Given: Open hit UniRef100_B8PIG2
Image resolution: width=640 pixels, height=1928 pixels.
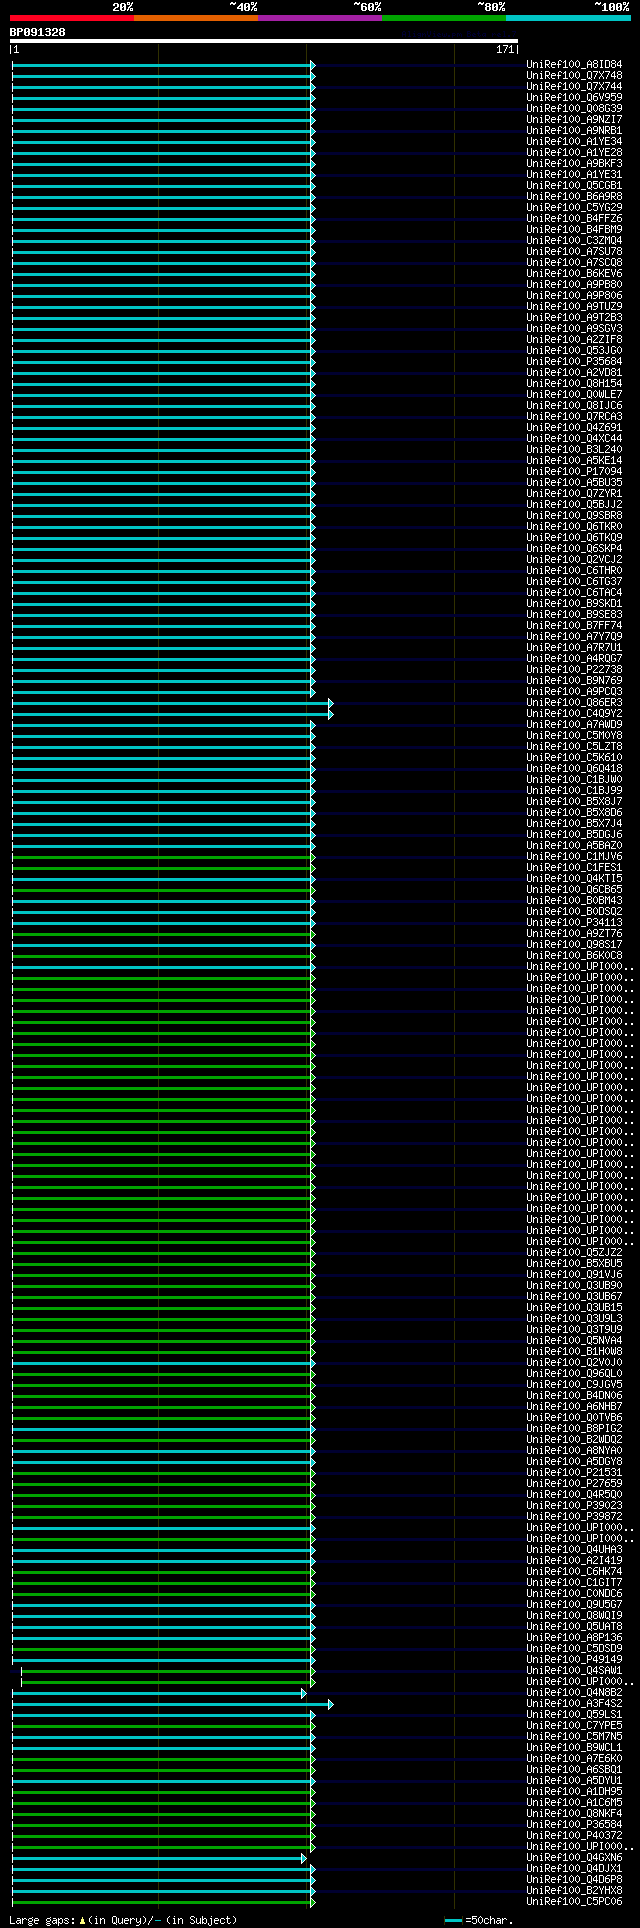Looking at the screenshot, I should tap(574, 1428).
